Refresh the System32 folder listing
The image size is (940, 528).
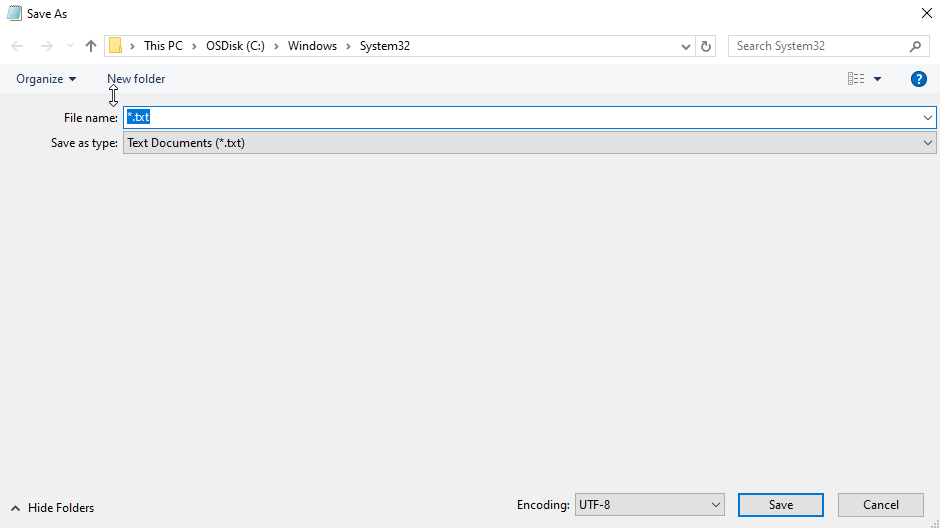(x=707, y=46)
